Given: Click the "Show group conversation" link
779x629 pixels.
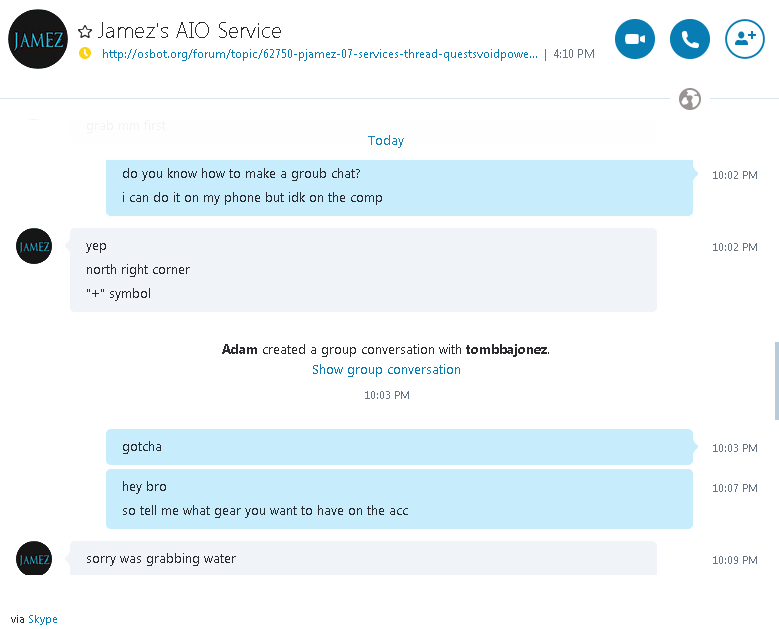Looking at the screenshot, I should 386,370.
